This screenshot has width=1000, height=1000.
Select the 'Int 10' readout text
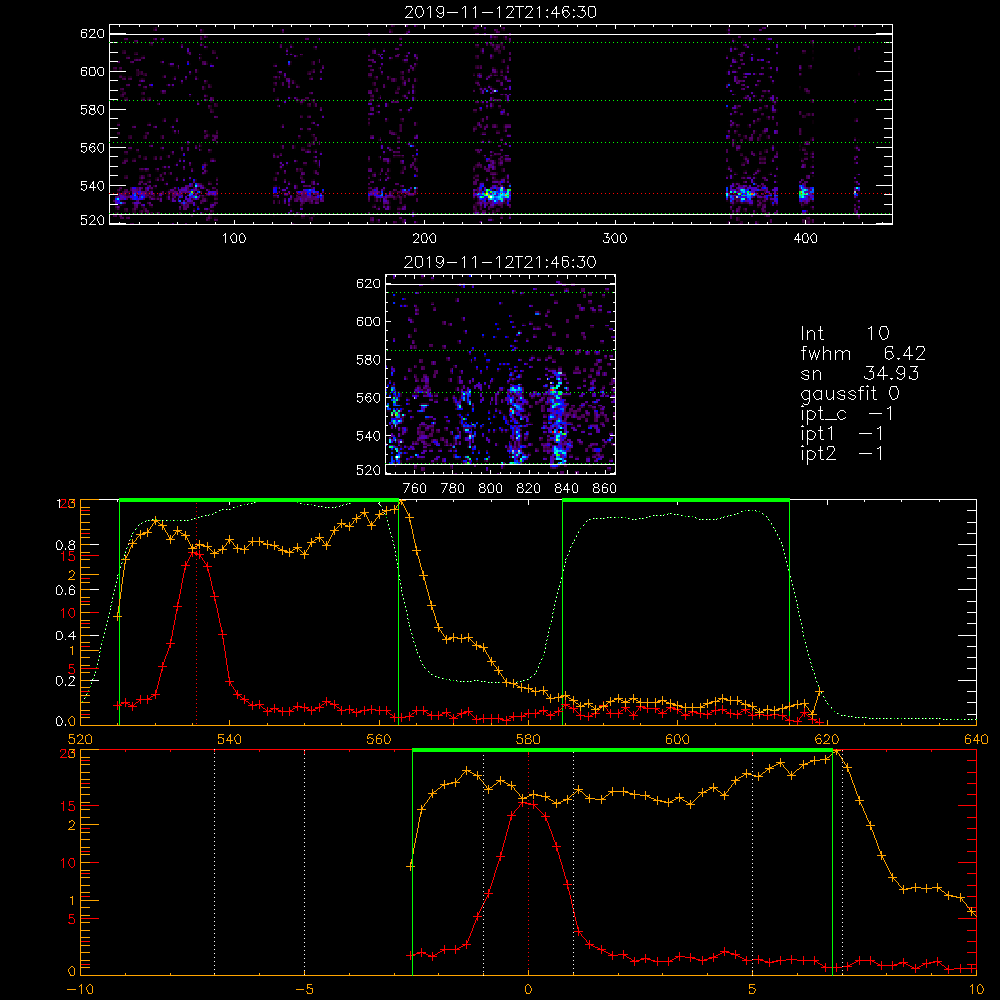click(845, 333)
